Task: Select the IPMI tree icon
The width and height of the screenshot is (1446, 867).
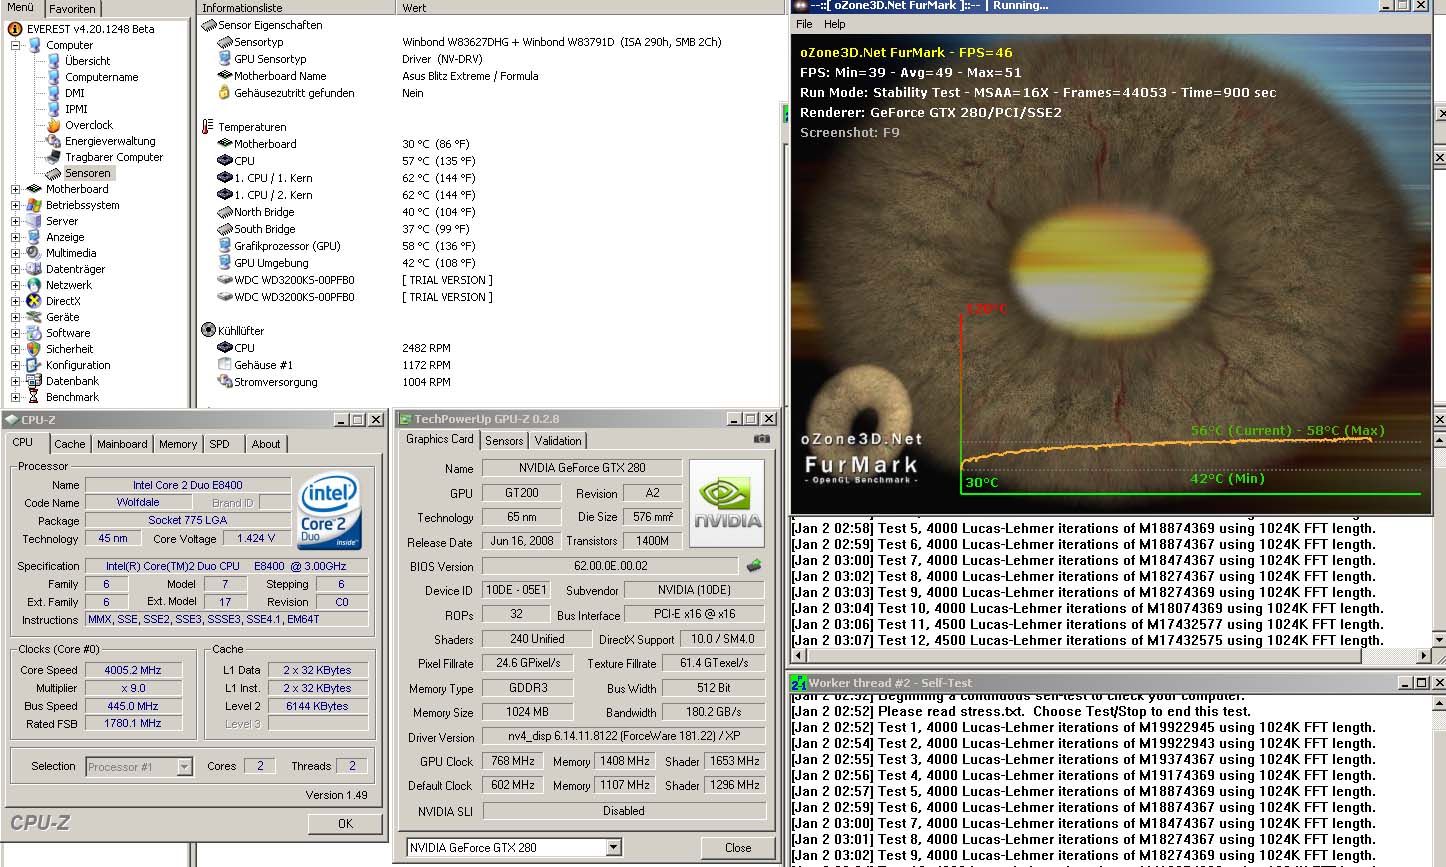Action: 53,109
